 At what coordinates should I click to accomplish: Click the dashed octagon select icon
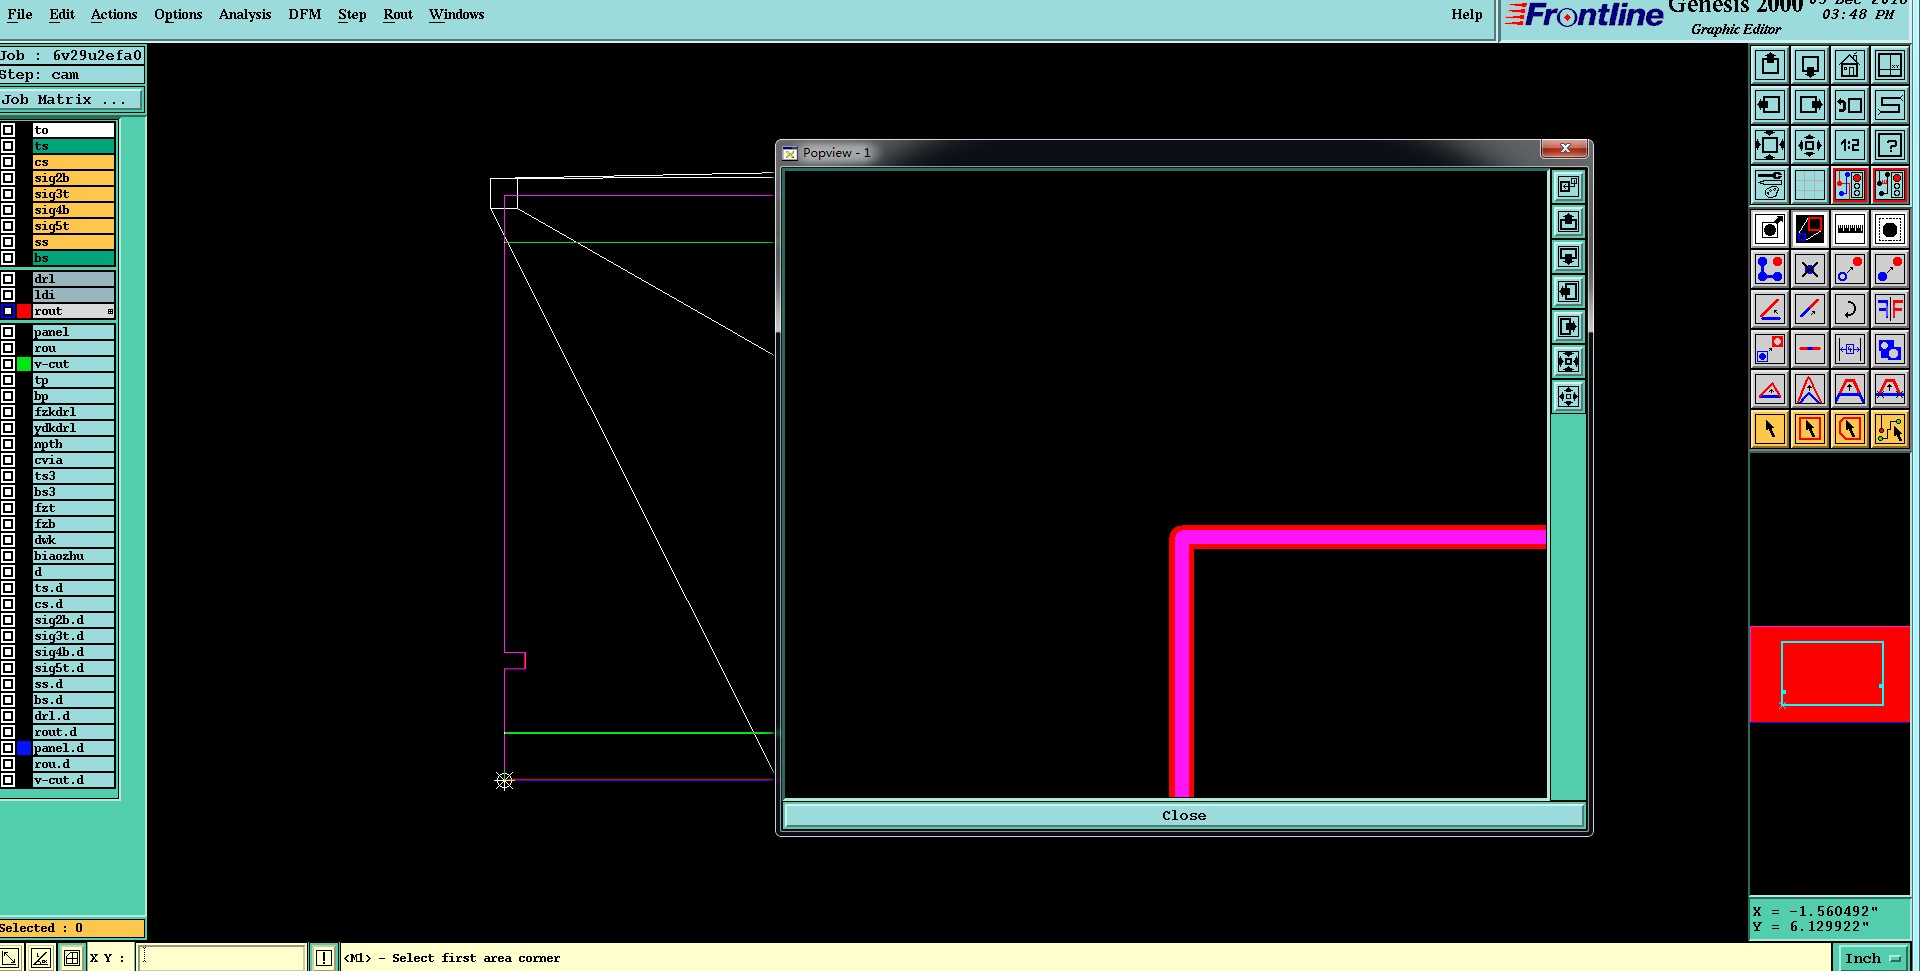(x=1890, y=229)
